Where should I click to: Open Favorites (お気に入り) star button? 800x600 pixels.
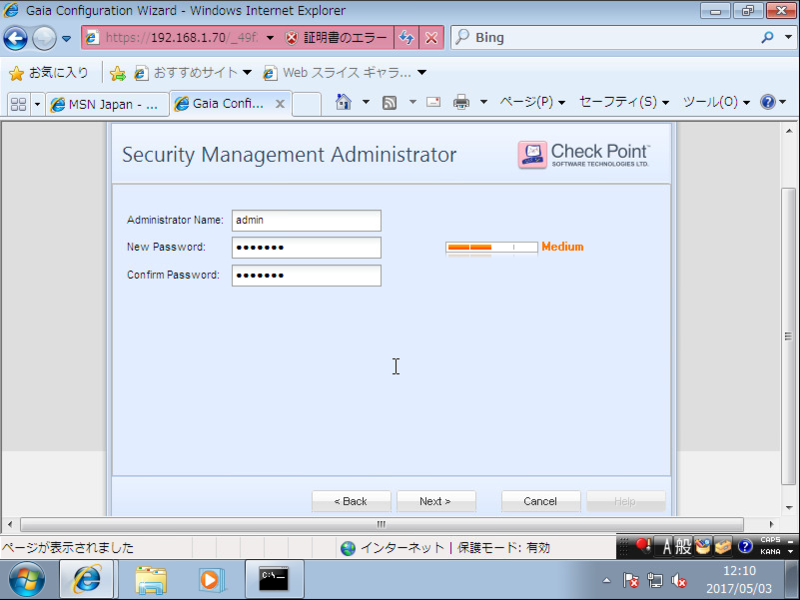(x=48, y=73)
